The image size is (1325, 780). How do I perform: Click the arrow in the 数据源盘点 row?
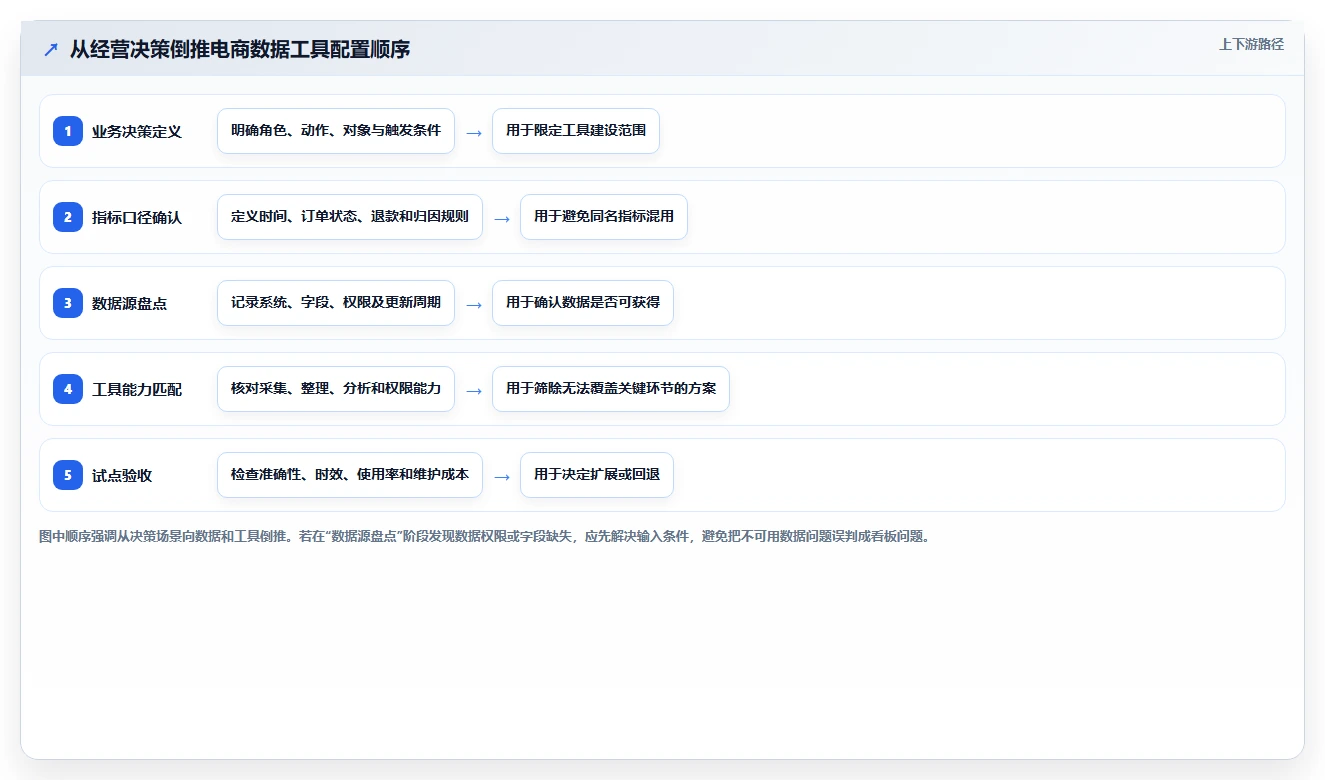(474, 304)
